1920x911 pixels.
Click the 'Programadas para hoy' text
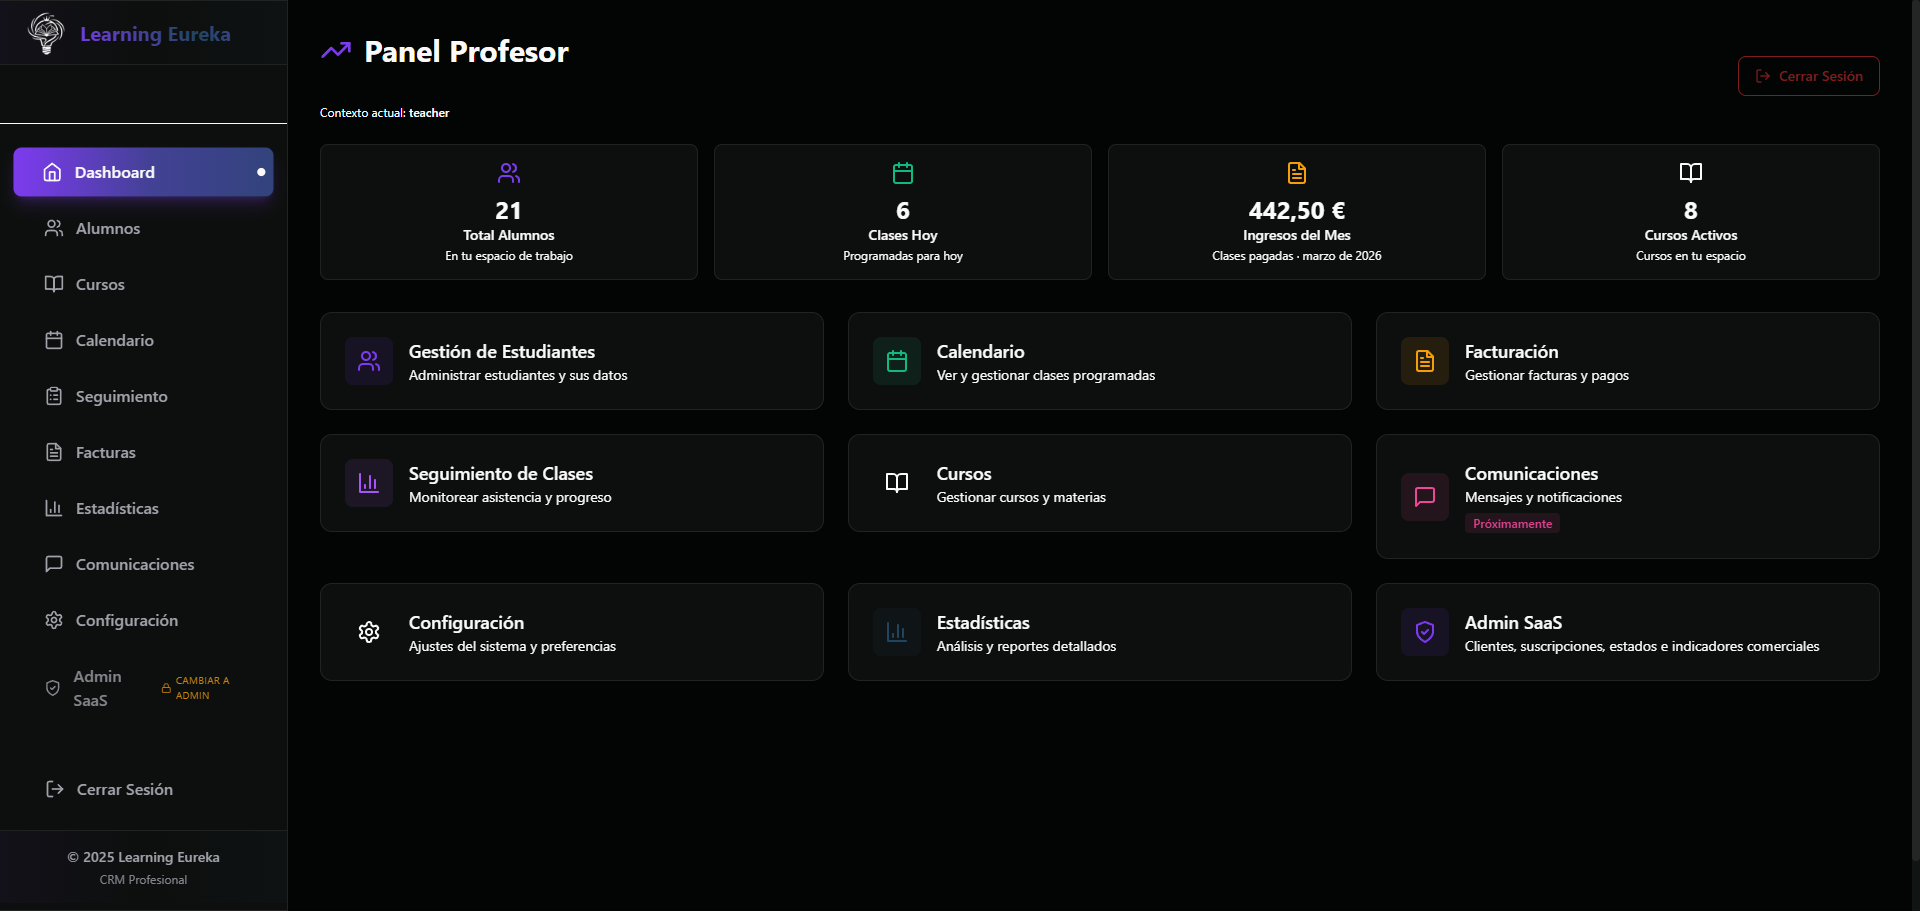[x=903, y=256]
